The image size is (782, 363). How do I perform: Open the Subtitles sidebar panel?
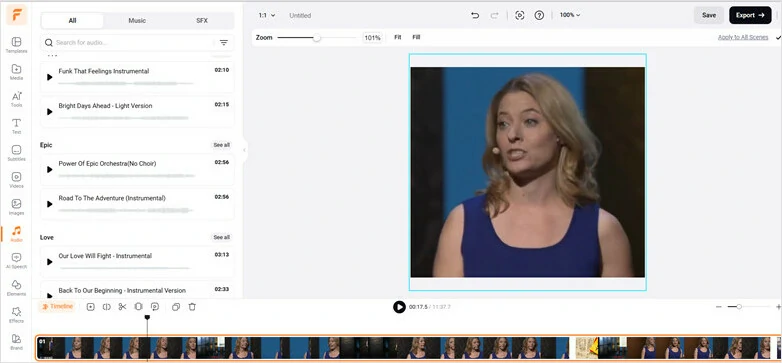click(16, 153)
